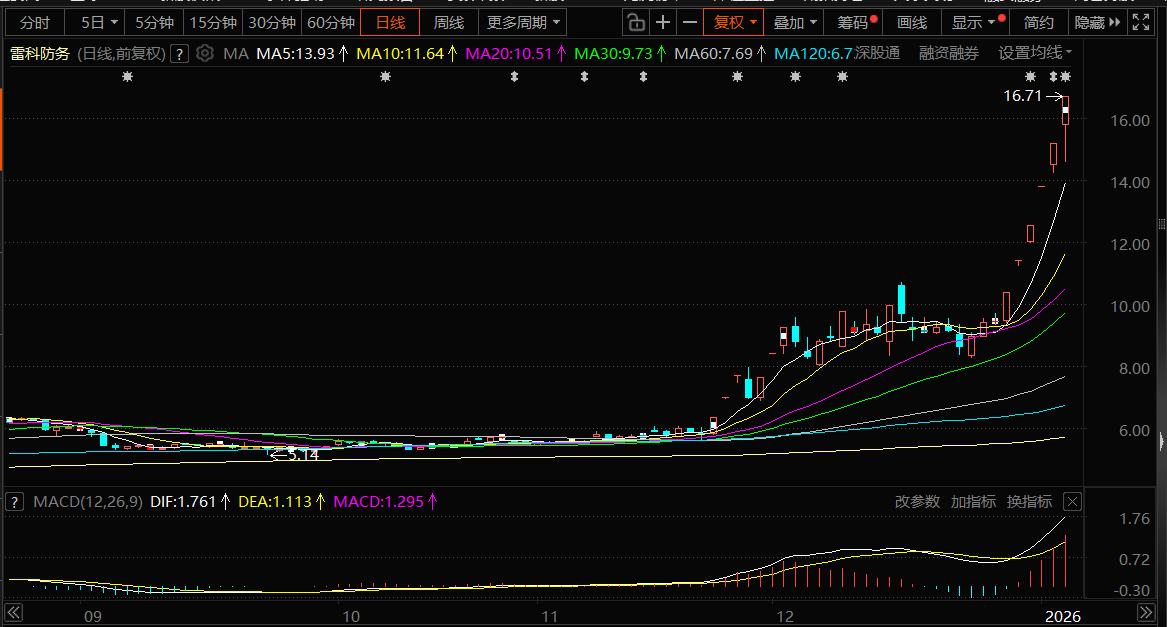Click 改参数 to edit MACD parameters

coord(917,502)
